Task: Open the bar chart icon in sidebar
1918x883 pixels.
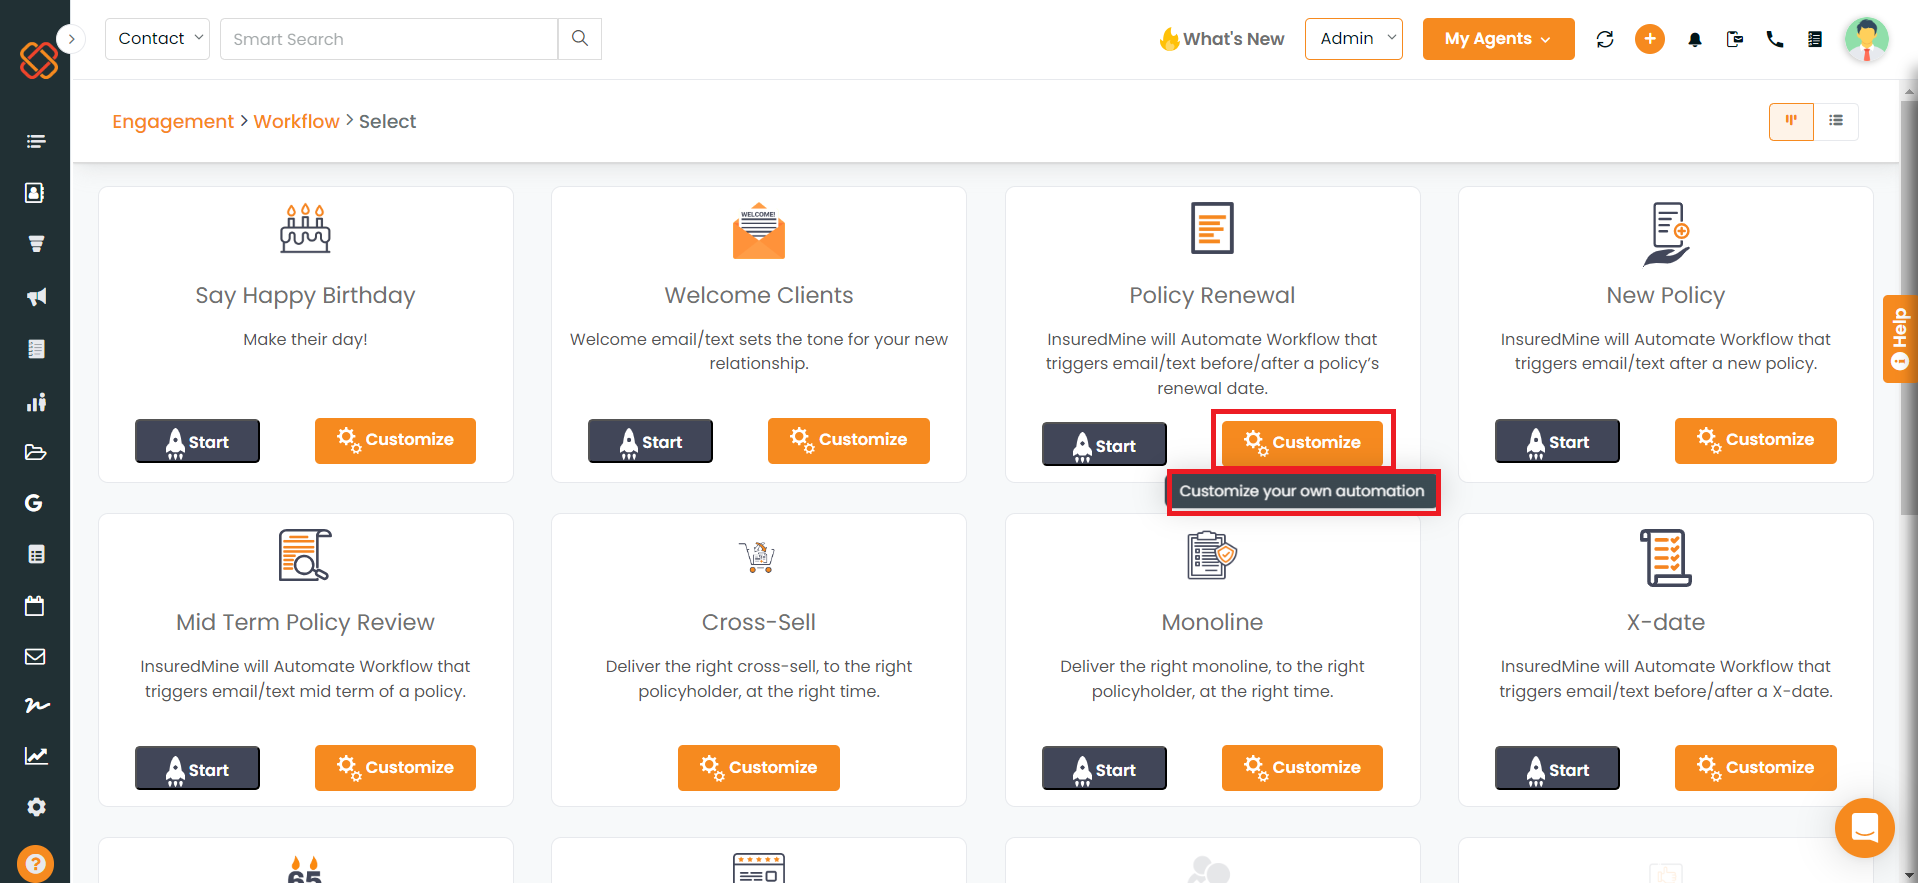Action: tap(36, 402)
